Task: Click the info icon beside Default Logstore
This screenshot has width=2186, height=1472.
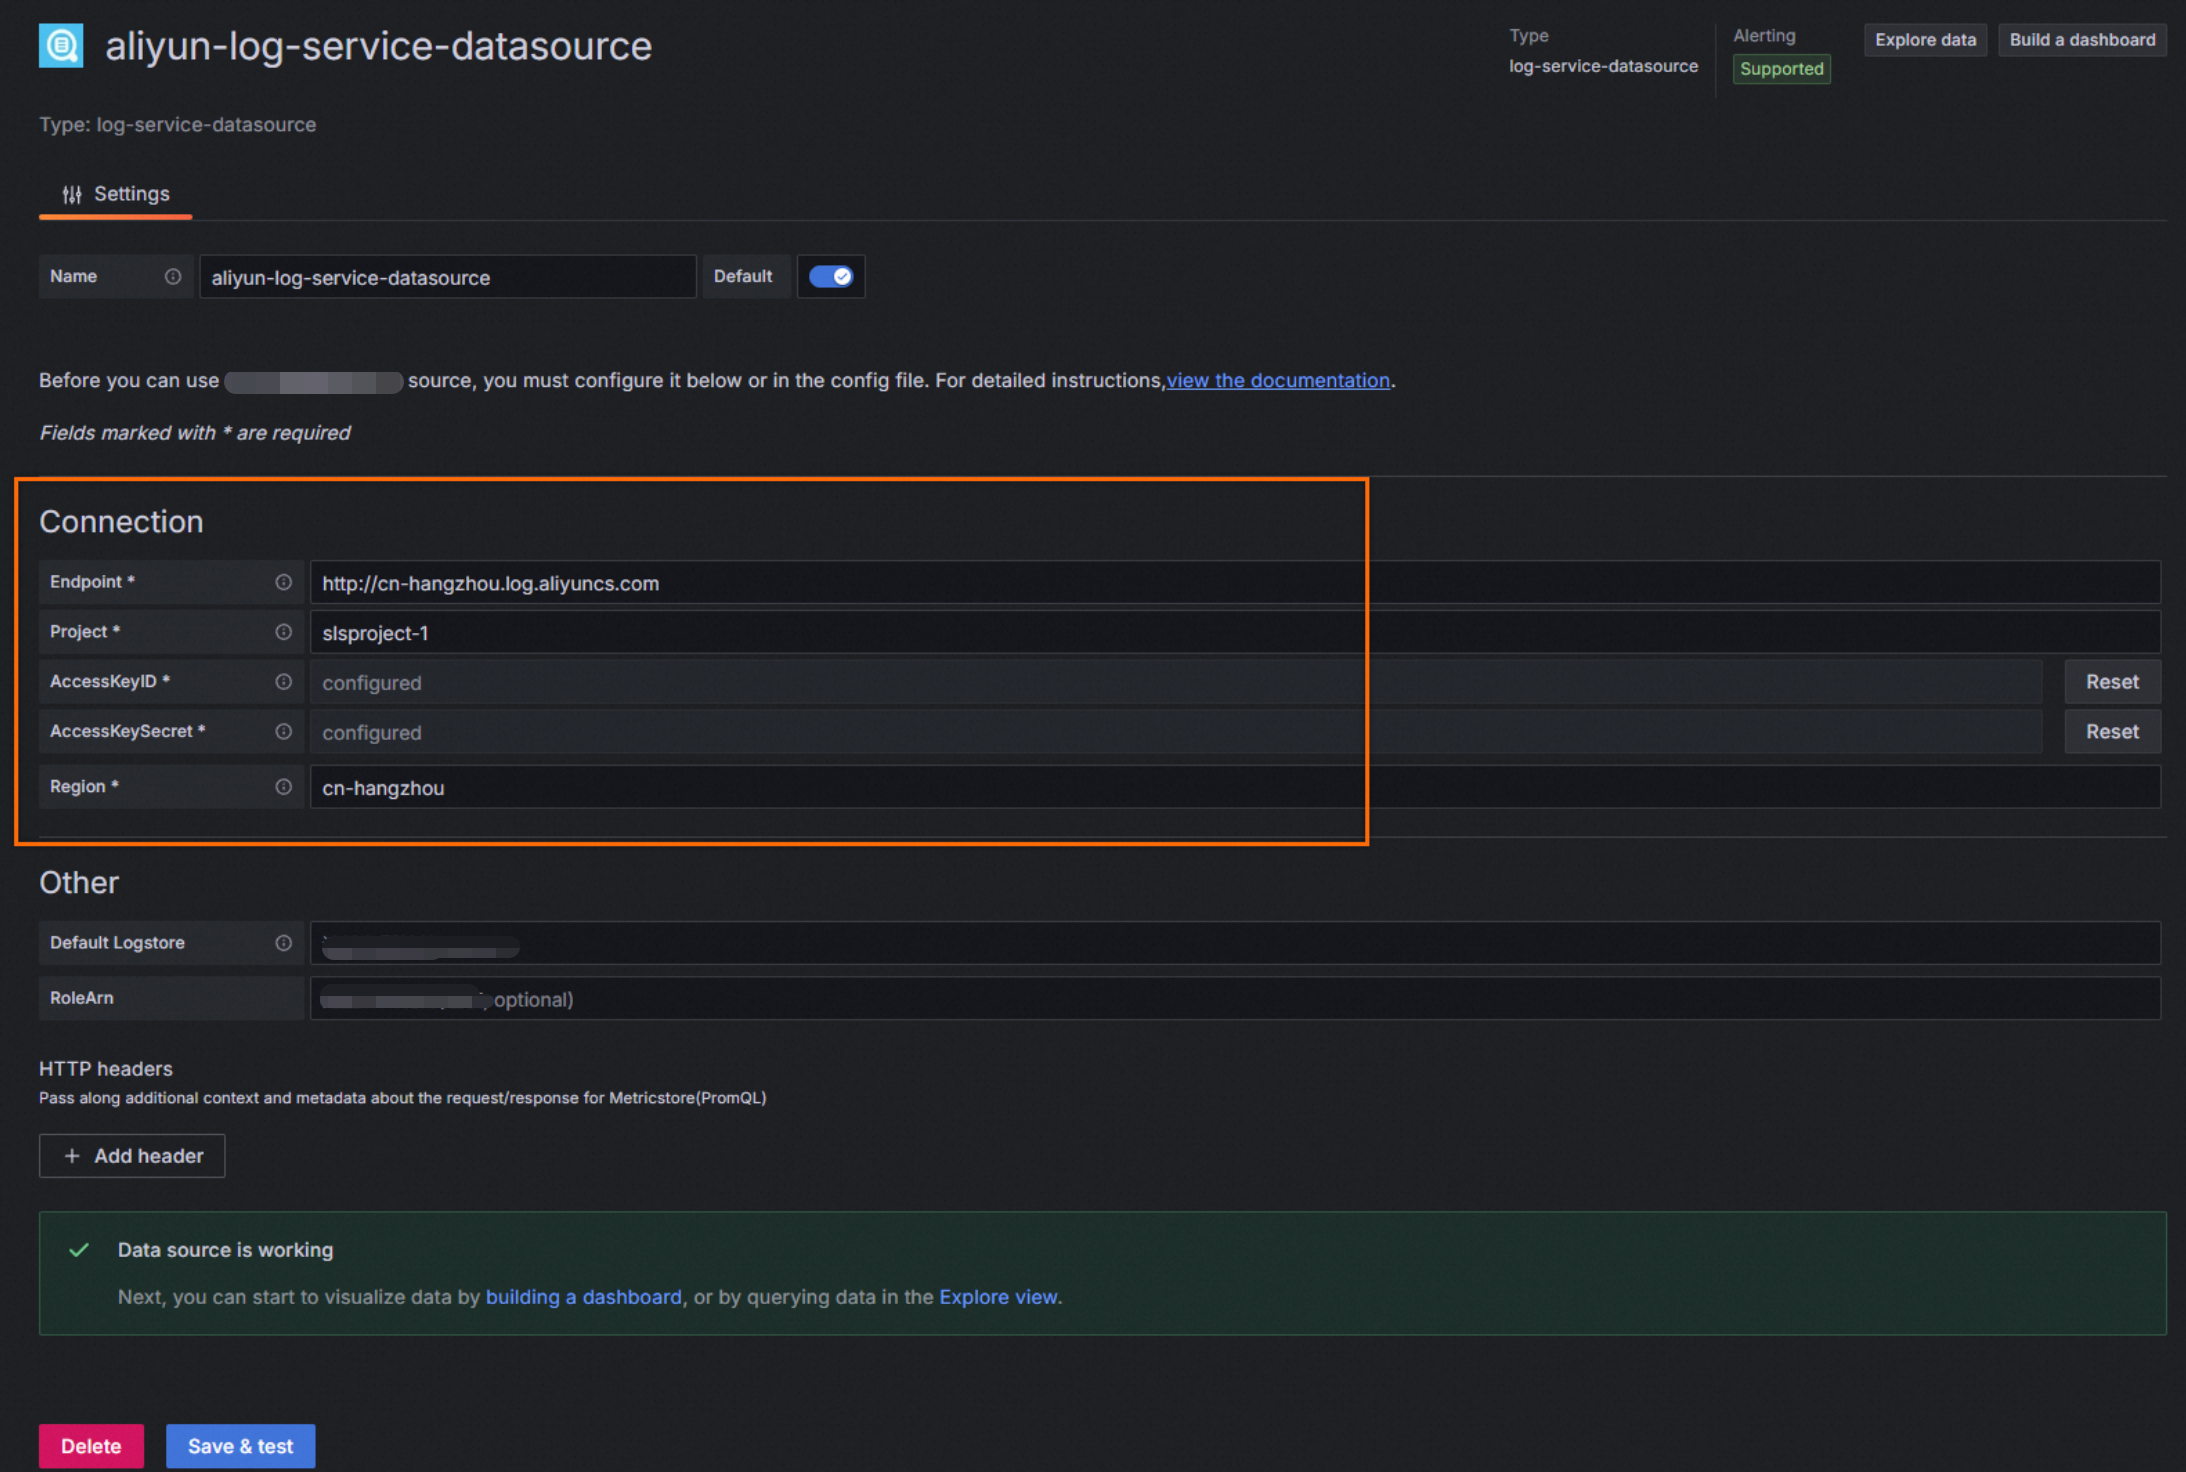Action: point(284,943)
